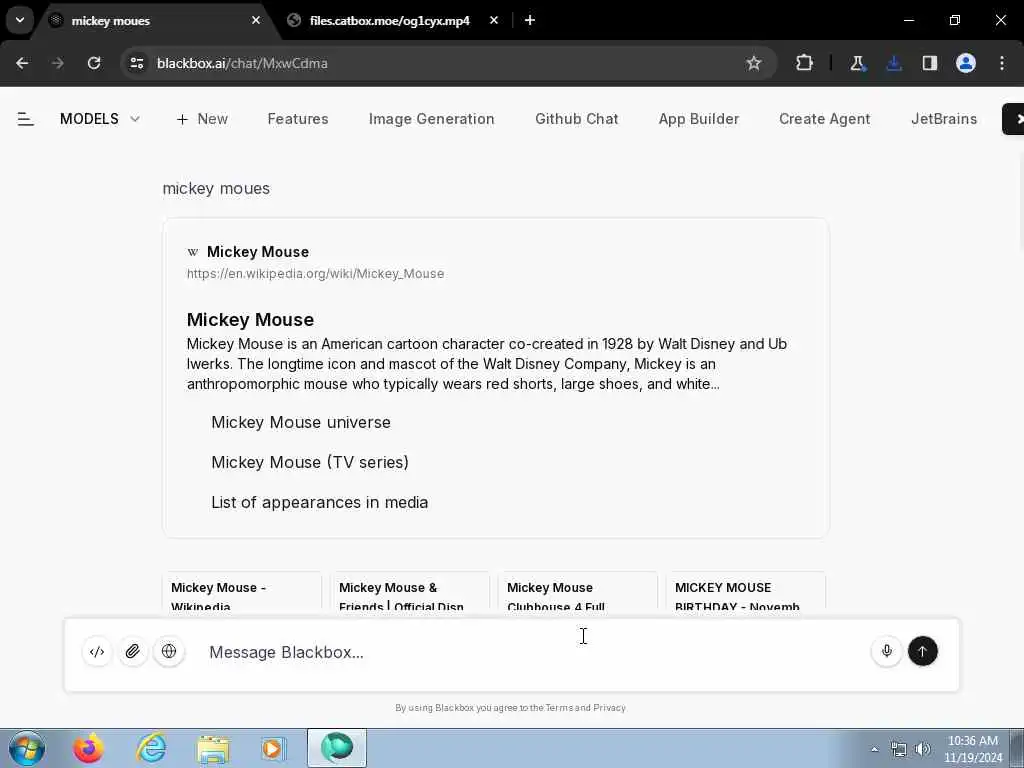The image size is (1024, 768).
Task: Open the JetBrains link
Action: point(944,119)
